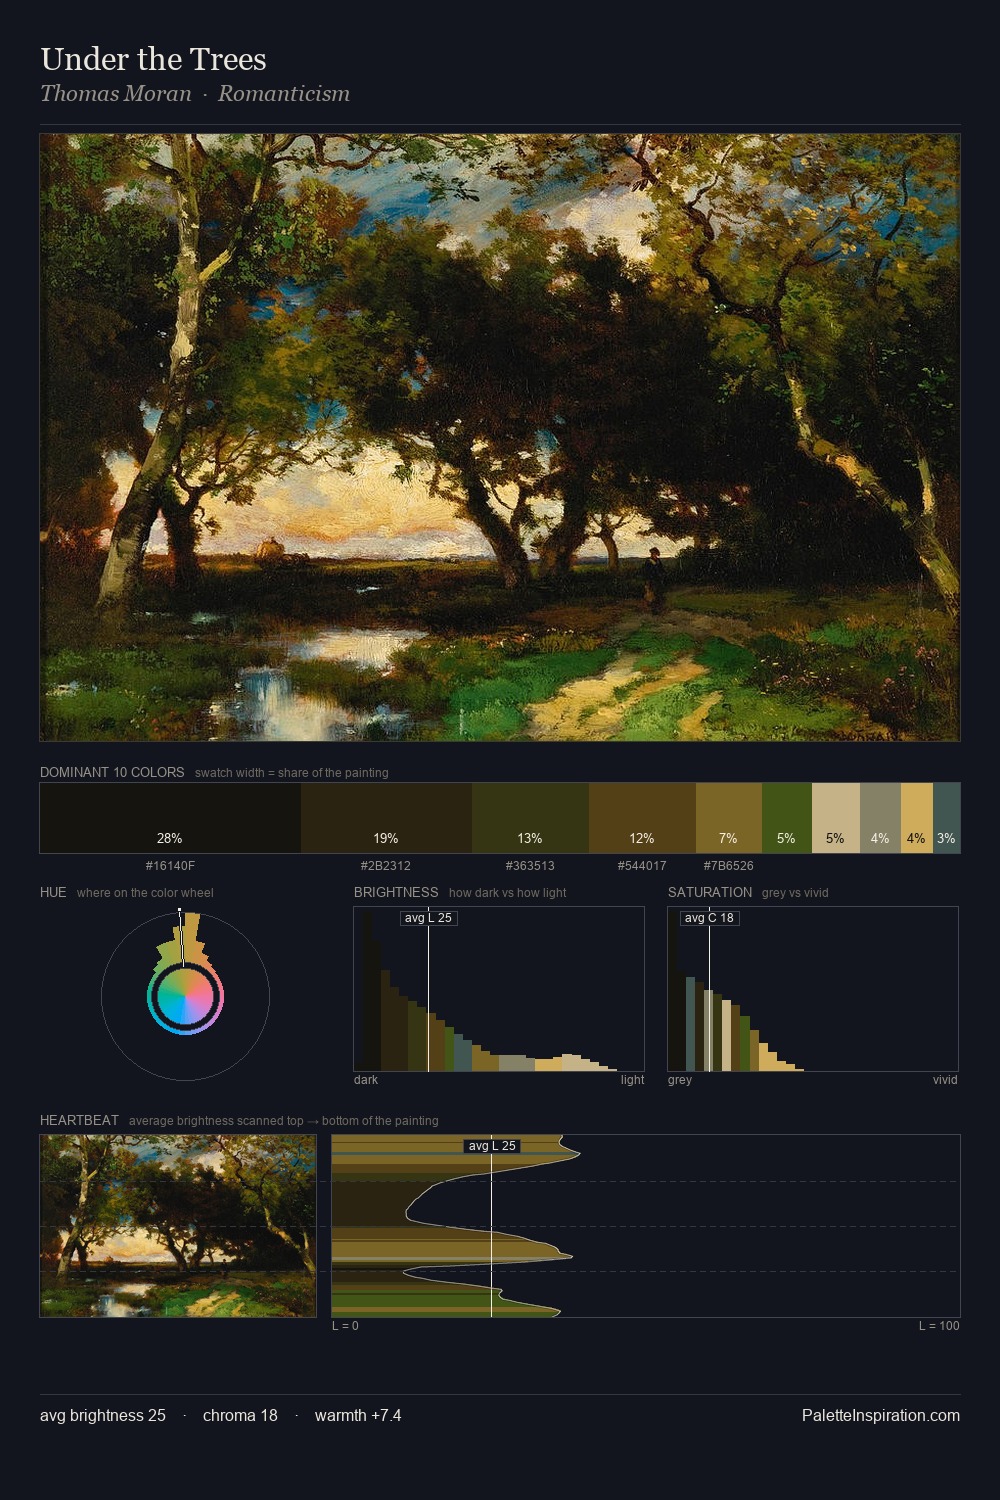Screen dimensions: 1000x1500
Task: Open the main Under the Trees painting
Action: click(500, 437)
